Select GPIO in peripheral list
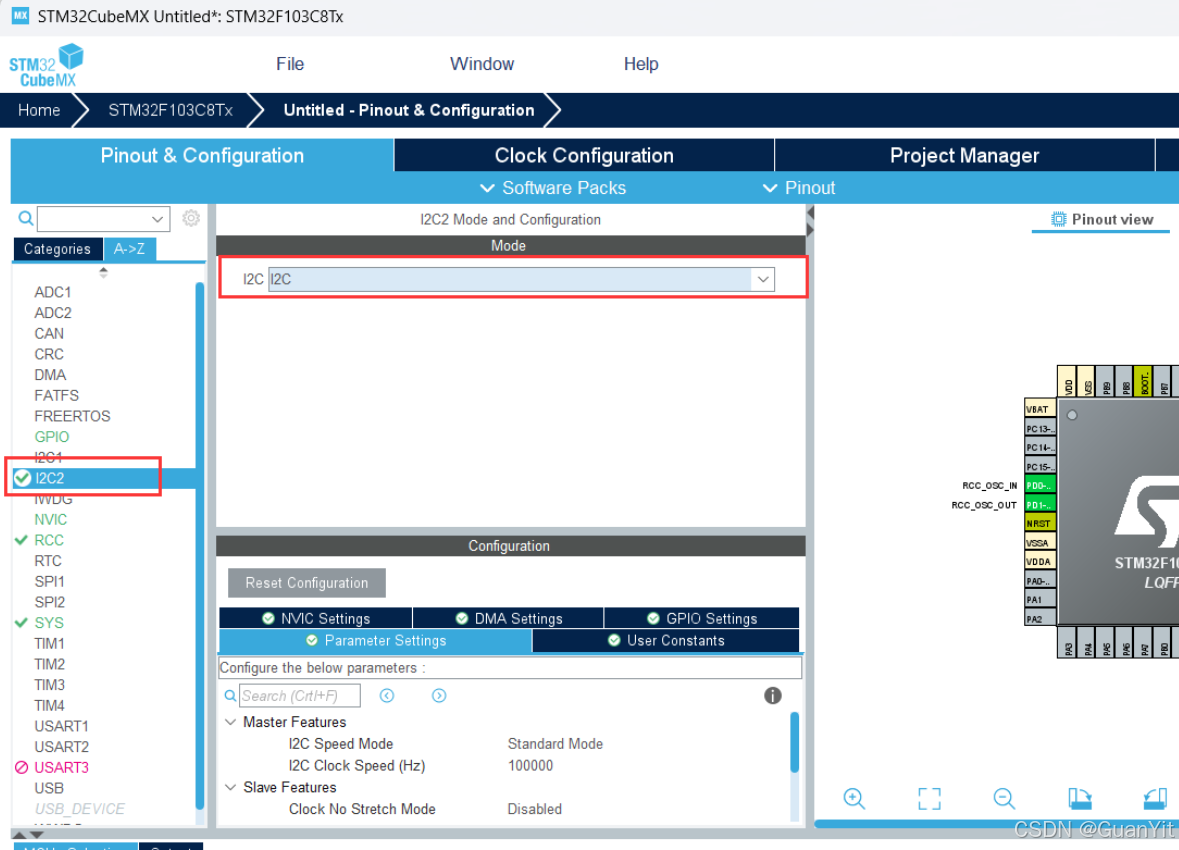The image size is (1179, 850). click(x=52, y=437)
